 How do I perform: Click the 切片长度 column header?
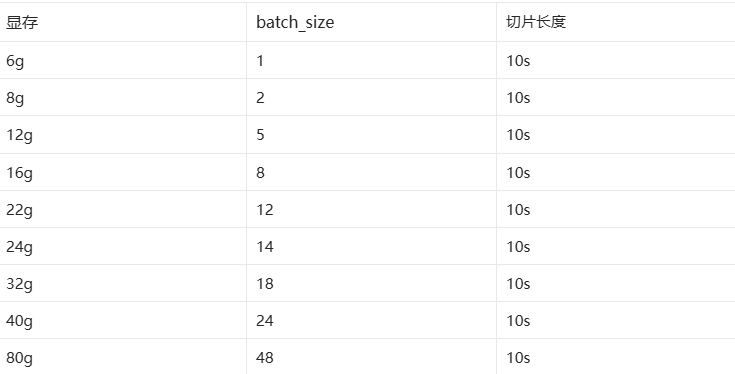[x=536, y=22]
